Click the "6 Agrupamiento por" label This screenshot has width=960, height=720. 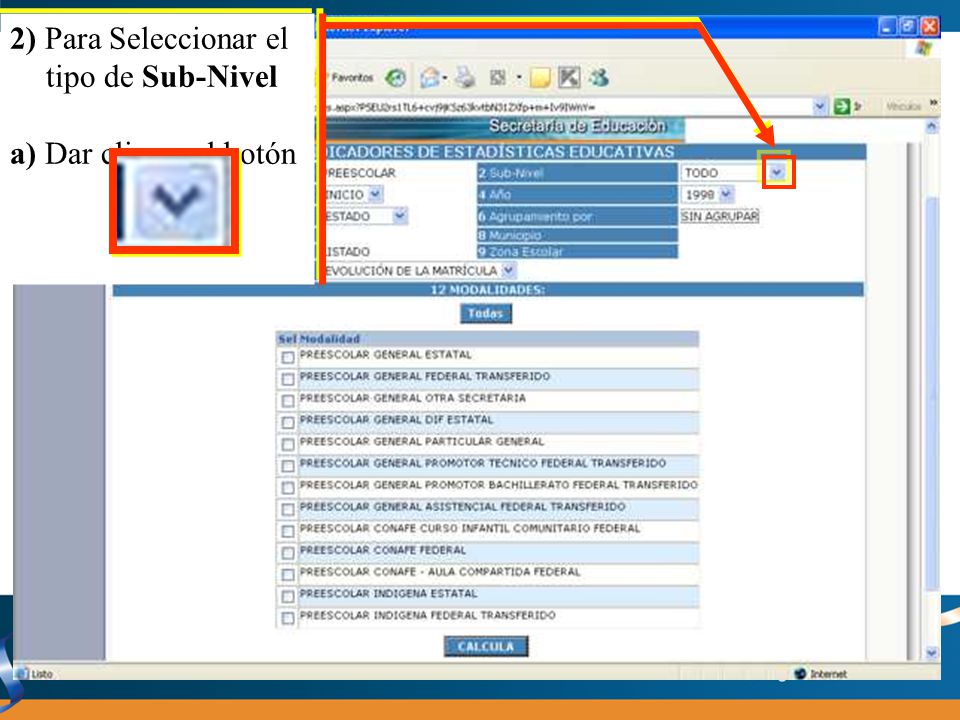click(536, 216)
